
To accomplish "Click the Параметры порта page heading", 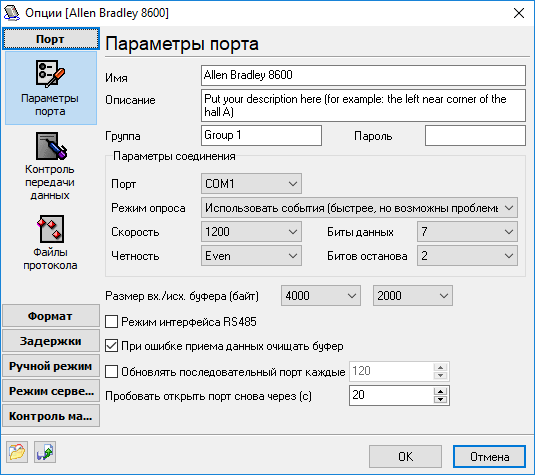I will 182,44.
